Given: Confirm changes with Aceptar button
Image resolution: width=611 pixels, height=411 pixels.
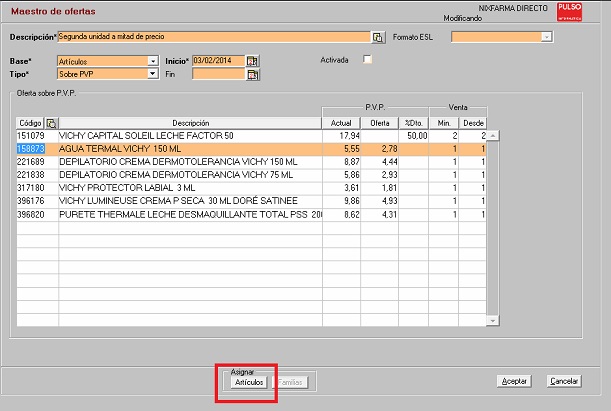Looking at the screenshot, I should [514, 381].
